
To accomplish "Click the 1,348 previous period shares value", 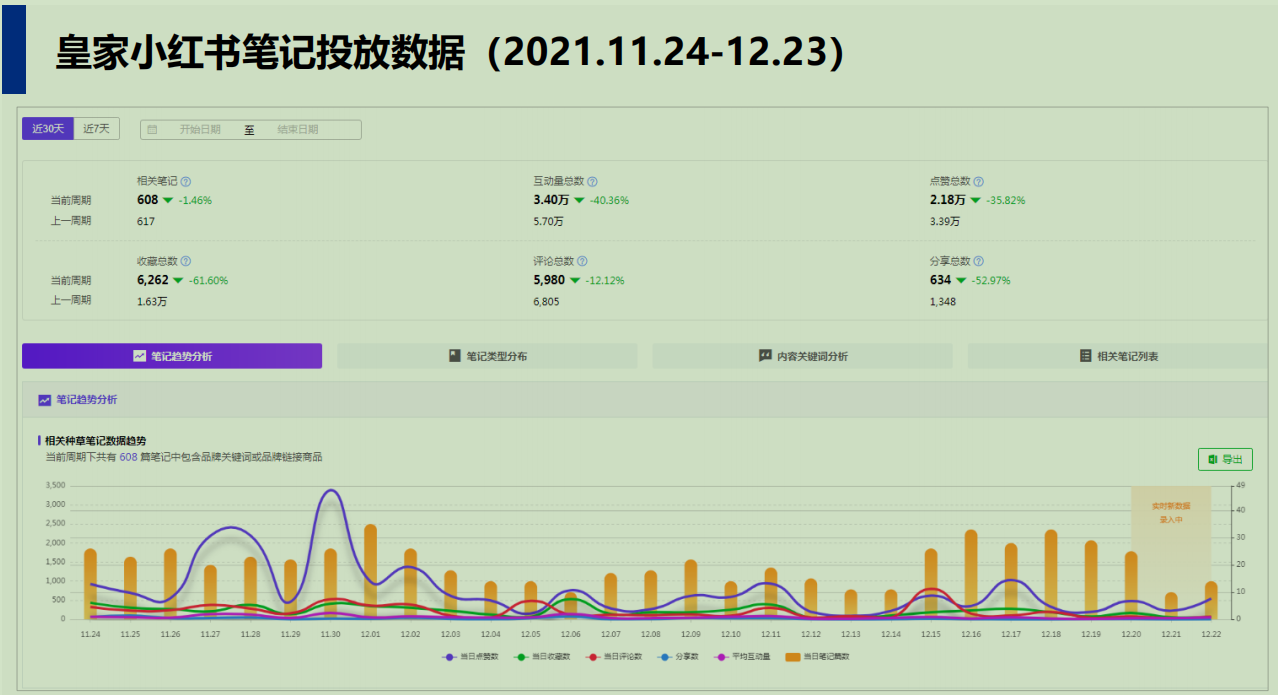I will pos(943,301).
